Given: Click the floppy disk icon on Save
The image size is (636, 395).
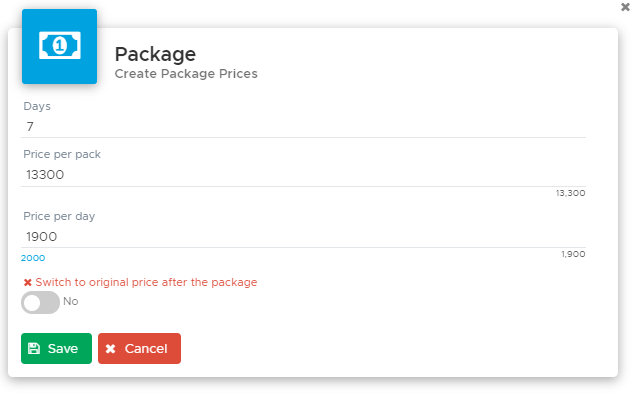Looking at the screenshot, I should point(34,348).
